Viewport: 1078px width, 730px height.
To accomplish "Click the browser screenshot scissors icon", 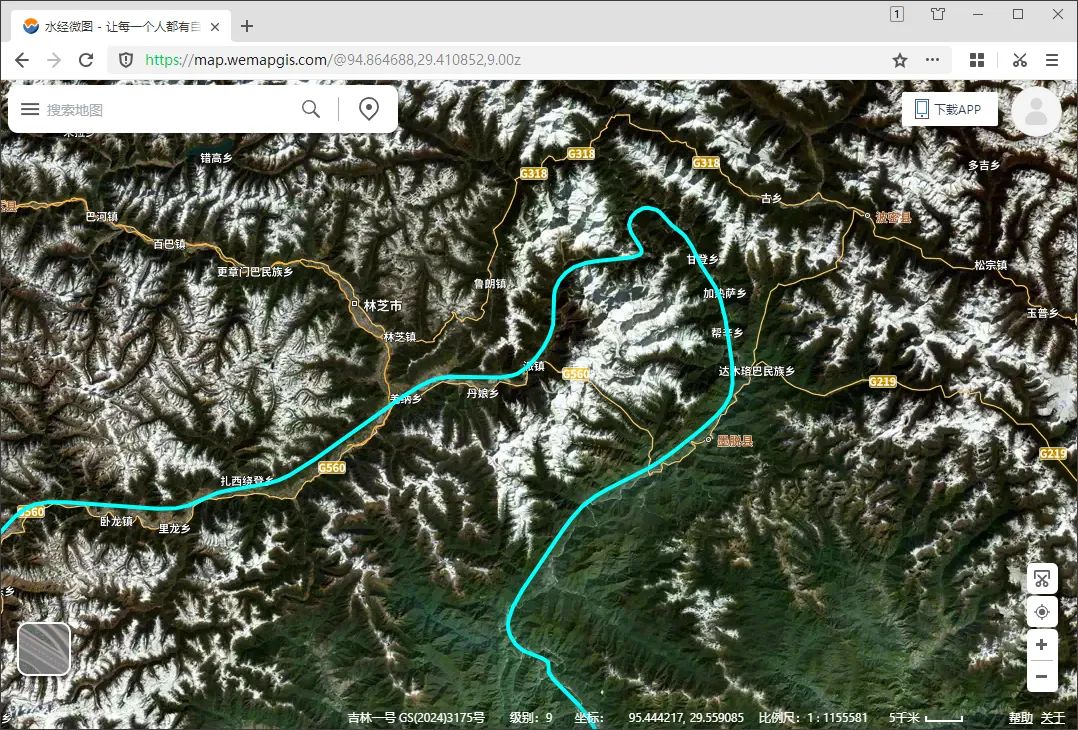I will tap(1020, 60).
